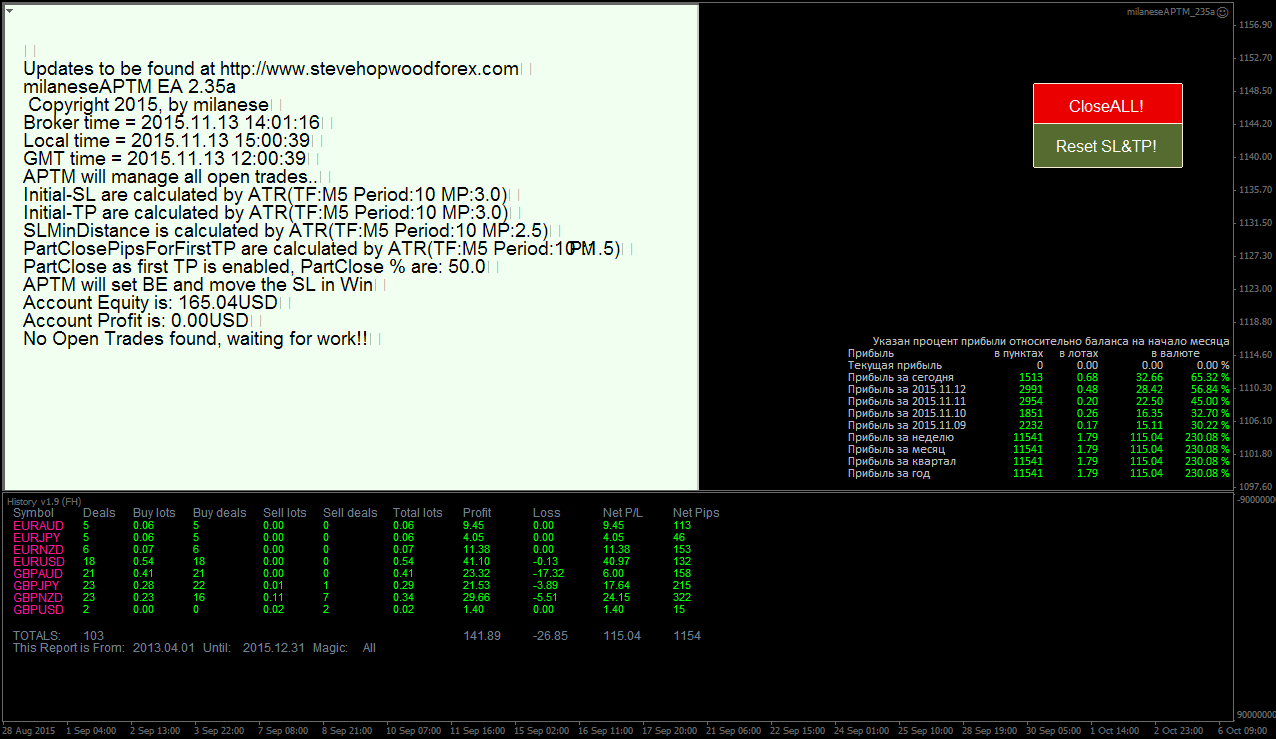Click the 'Прибыль за год' row label
1276x739 pixels.
pyautogui.click(x=889, y=474)
